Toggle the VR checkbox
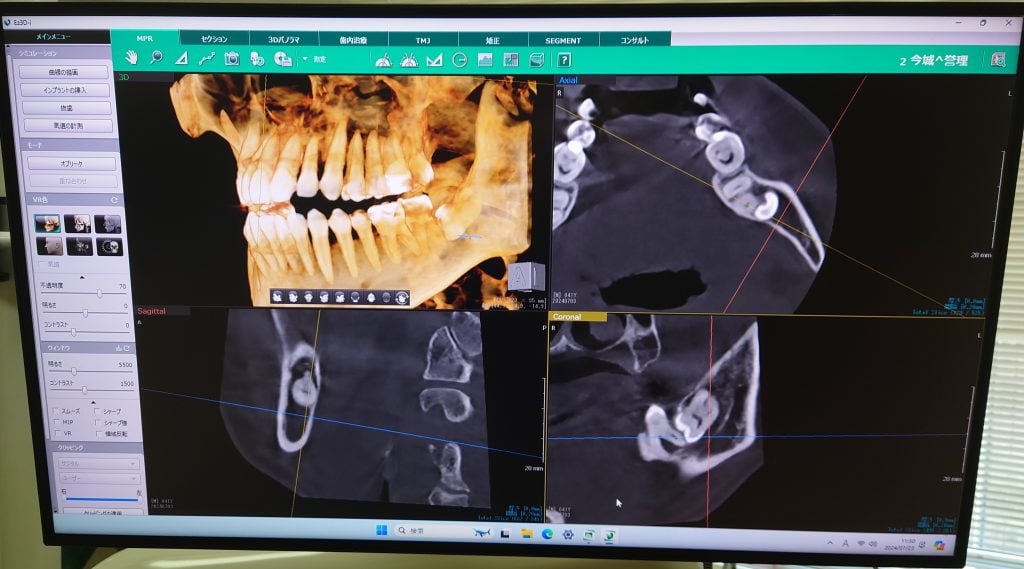Viewport: 1024px width, 569px height. coord(55,433)
